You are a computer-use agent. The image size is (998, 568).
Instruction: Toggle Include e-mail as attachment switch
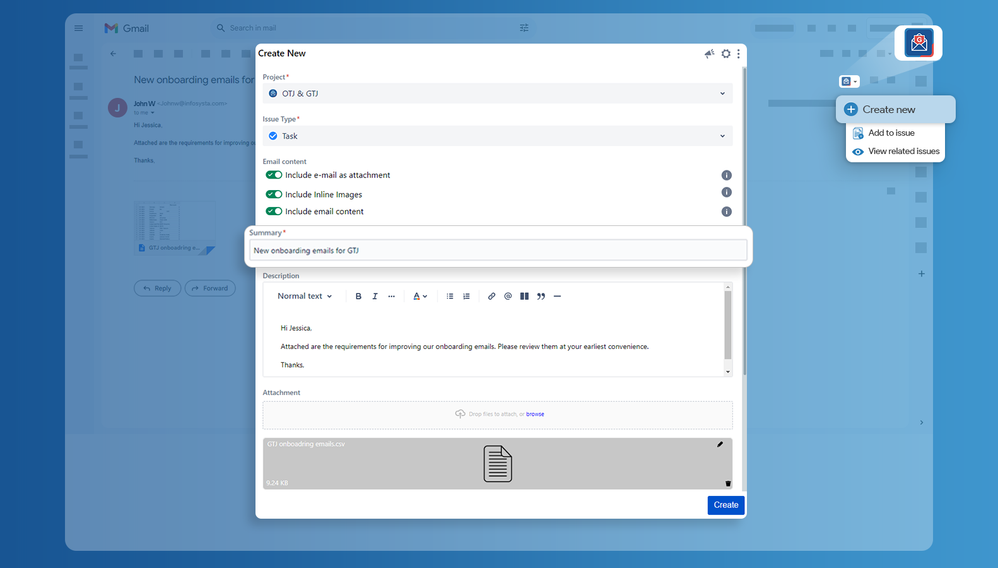pos(274,174)
